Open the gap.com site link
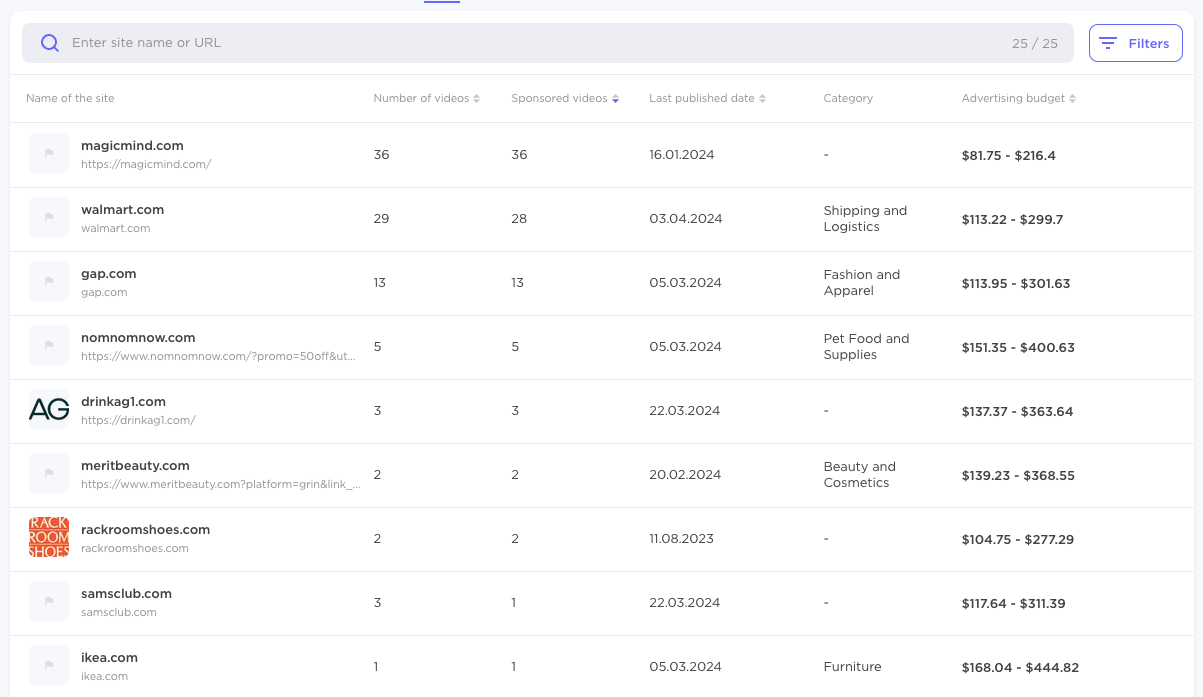 [109, 273]
